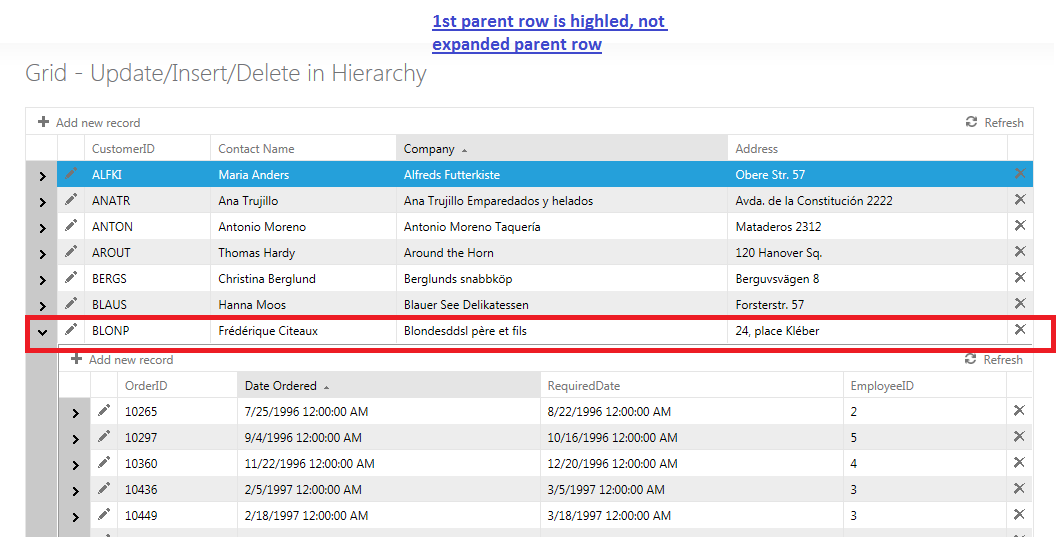Edit the AROUT customer record
1058x537 pixels.
pyautogui.click(x=71, y=252)
